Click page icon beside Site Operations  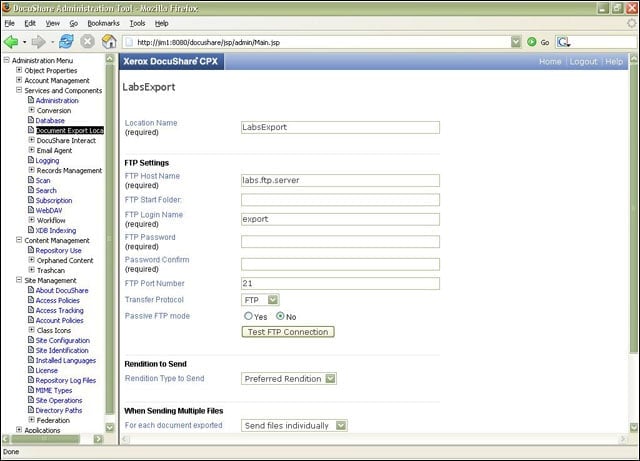pyautogui.click(x=31, y=400)
